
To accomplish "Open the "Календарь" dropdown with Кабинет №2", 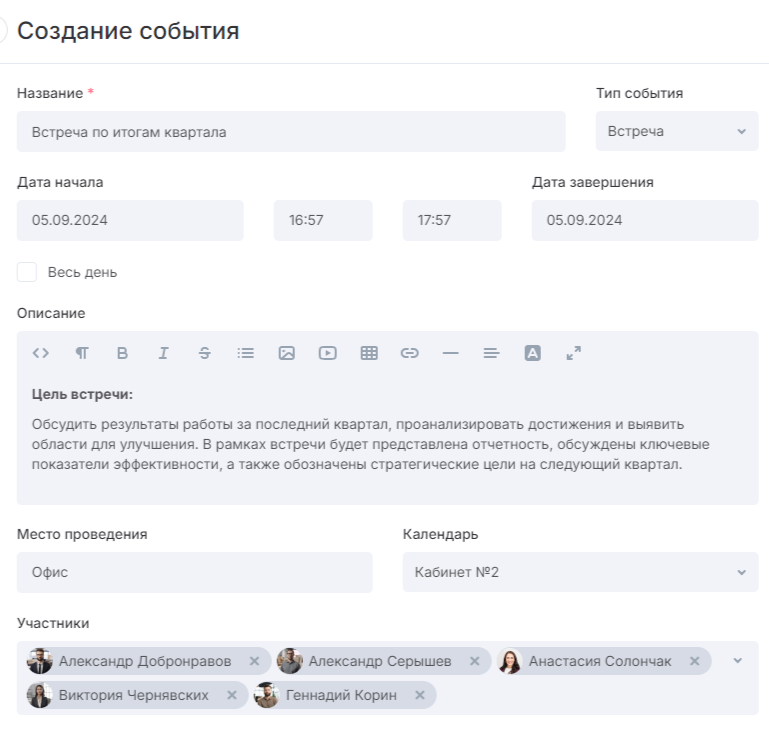I will point(580,572).
